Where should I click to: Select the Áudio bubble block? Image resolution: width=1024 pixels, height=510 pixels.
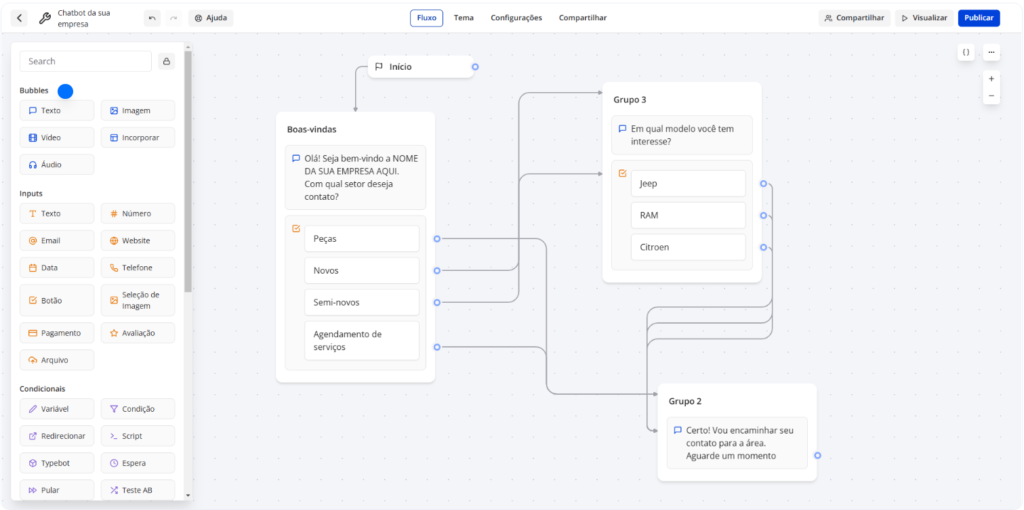click(x=57, y=165)
